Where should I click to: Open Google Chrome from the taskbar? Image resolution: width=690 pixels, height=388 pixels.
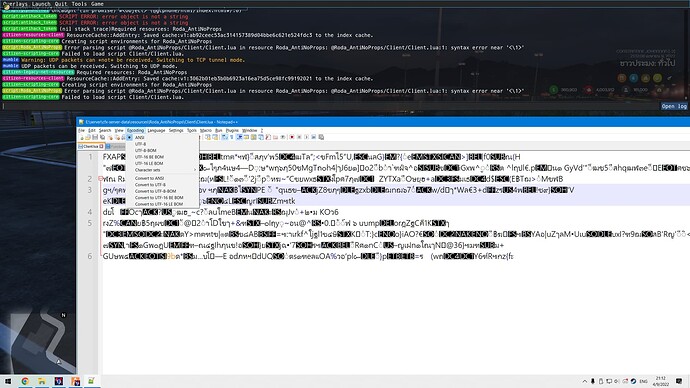tap(25, 381)
